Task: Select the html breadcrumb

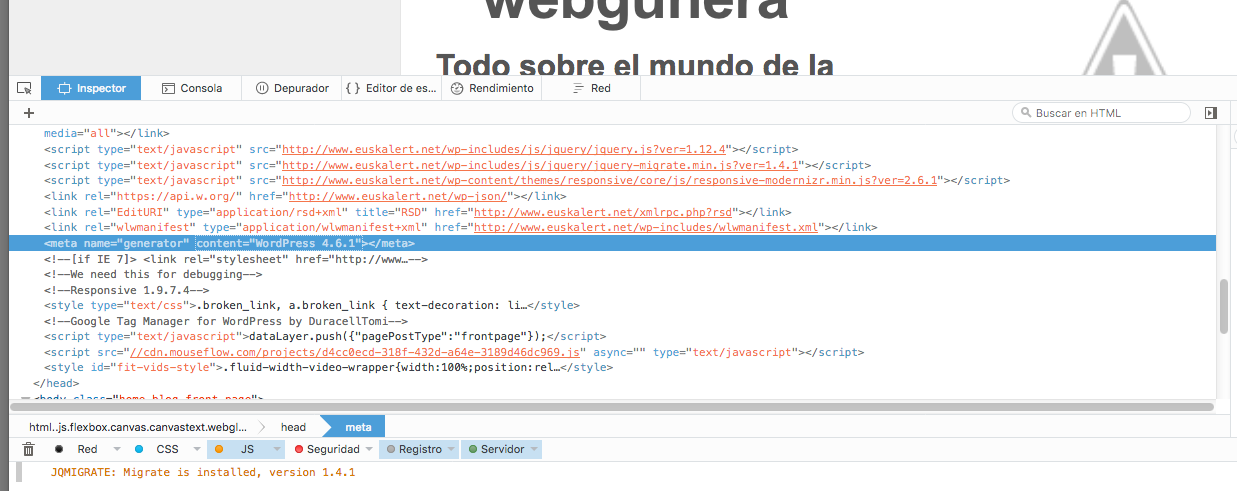Action: click(137, 427)
